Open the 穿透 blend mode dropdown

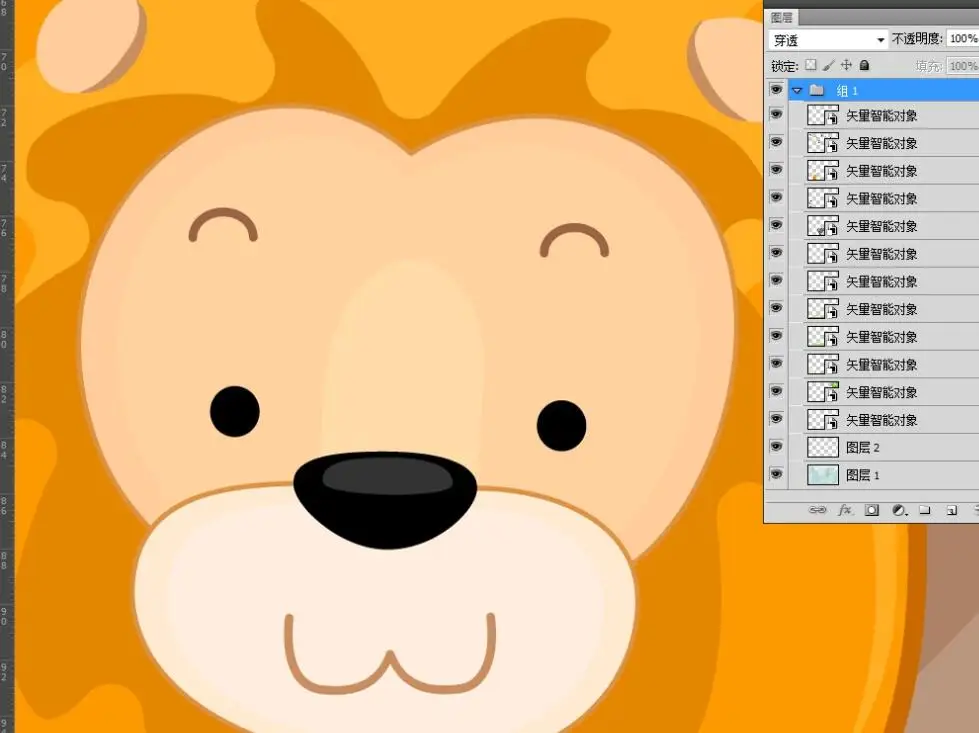click(x=828, y=40)
